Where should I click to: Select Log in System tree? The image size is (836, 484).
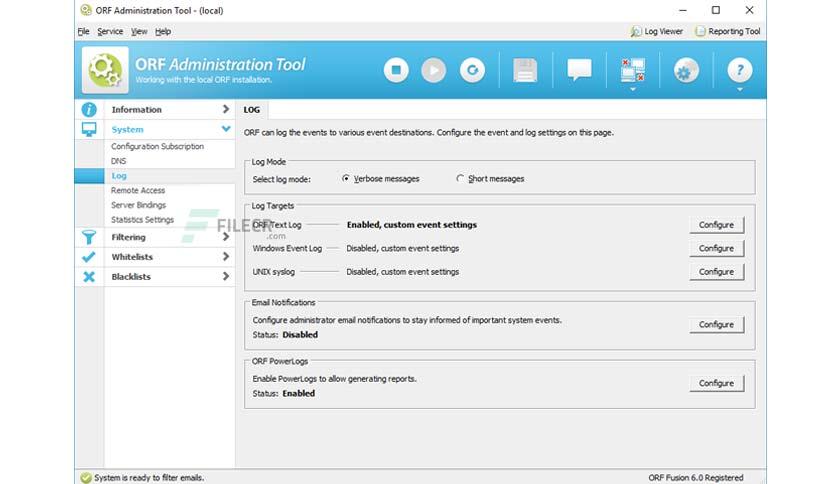(x=119, y=175)
